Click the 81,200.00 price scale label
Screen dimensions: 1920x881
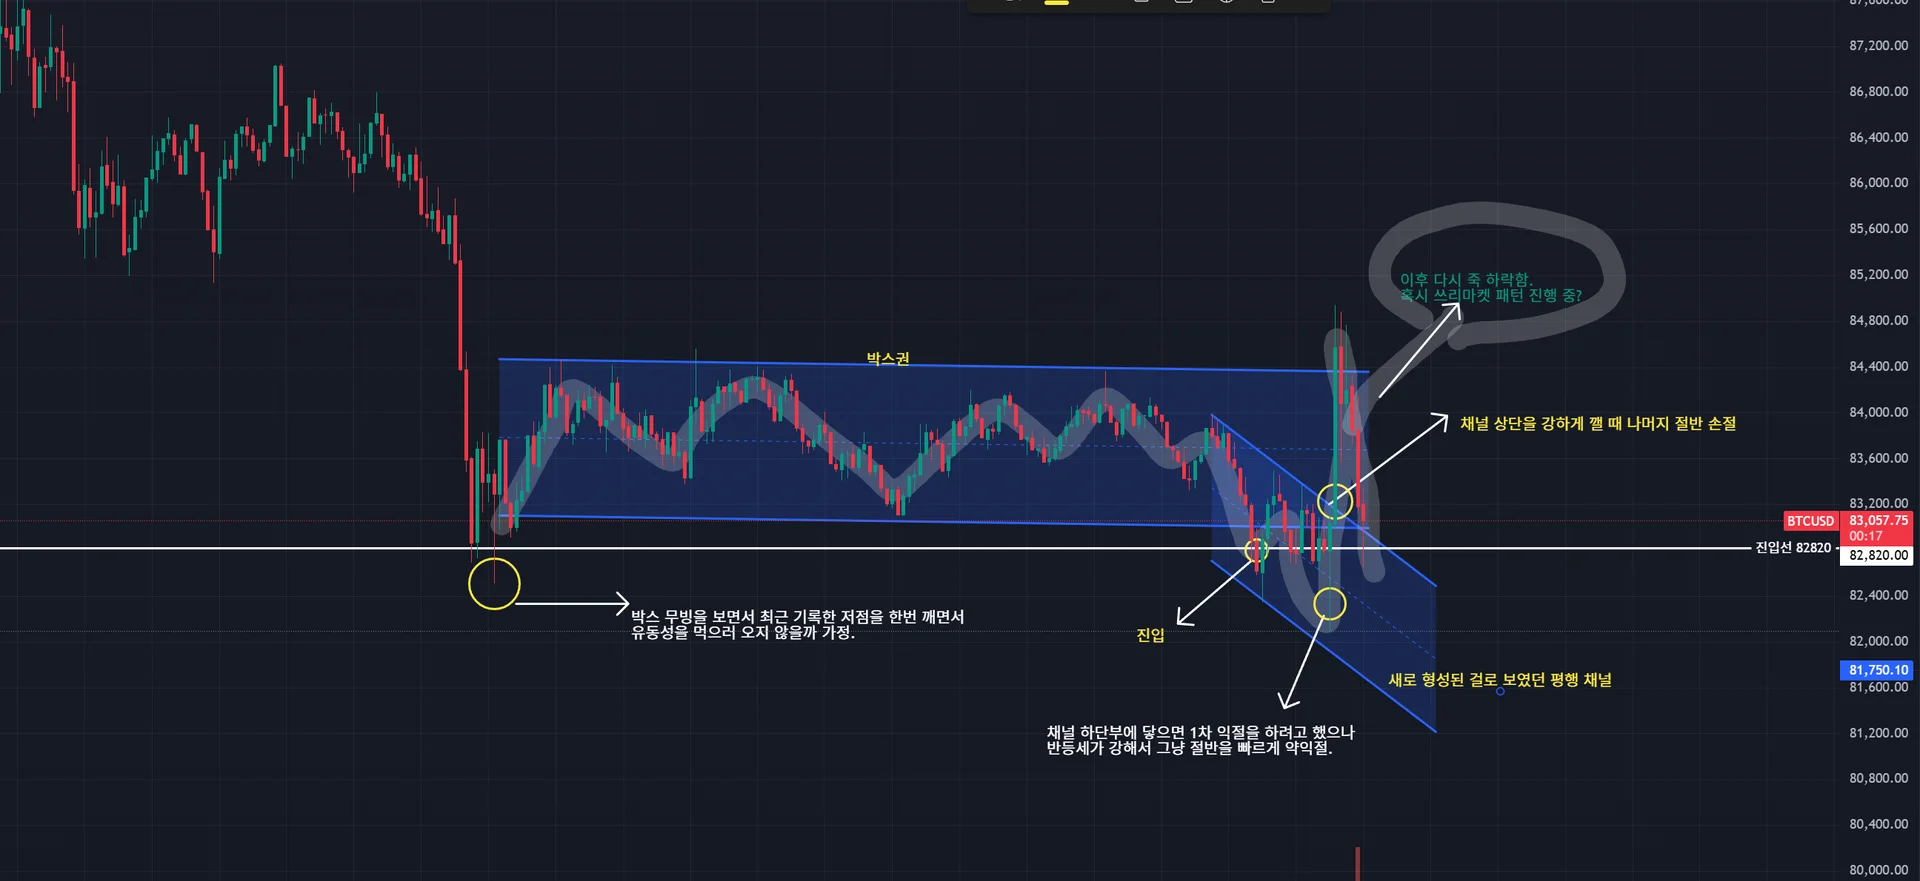pyautogui.click(x=1878, y=733)
